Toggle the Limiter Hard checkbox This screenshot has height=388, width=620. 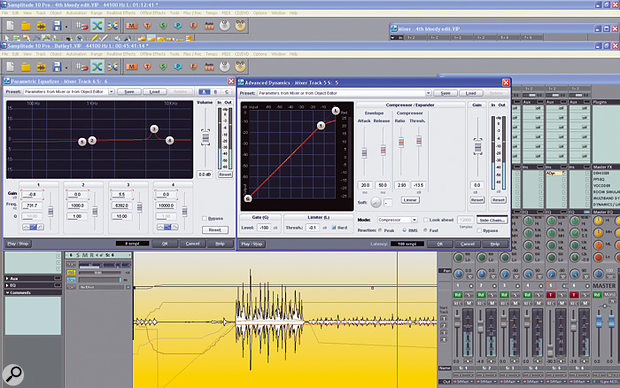pyautogui.click(x=334, y=227)
